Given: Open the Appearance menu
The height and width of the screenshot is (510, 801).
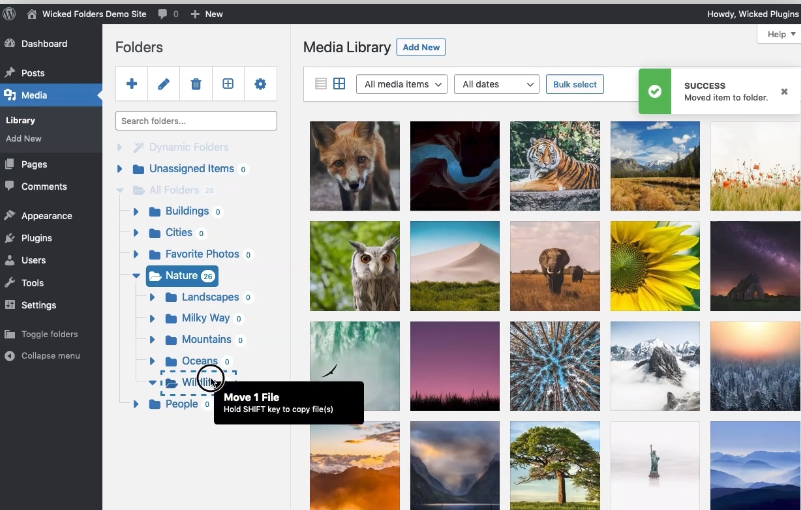Looking at the screenshot, I should [46, 216].
